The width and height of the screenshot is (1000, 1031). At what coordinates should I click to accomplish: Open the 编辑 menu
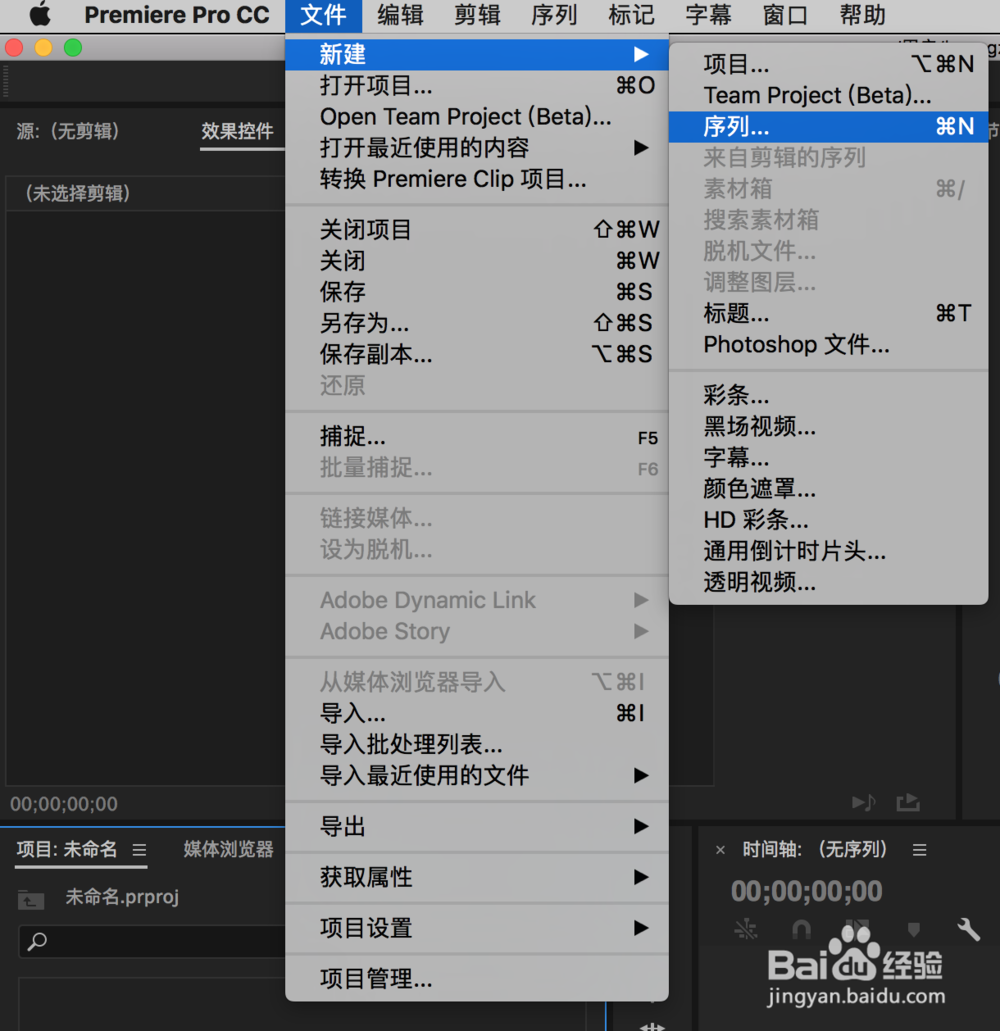point(400,15)
